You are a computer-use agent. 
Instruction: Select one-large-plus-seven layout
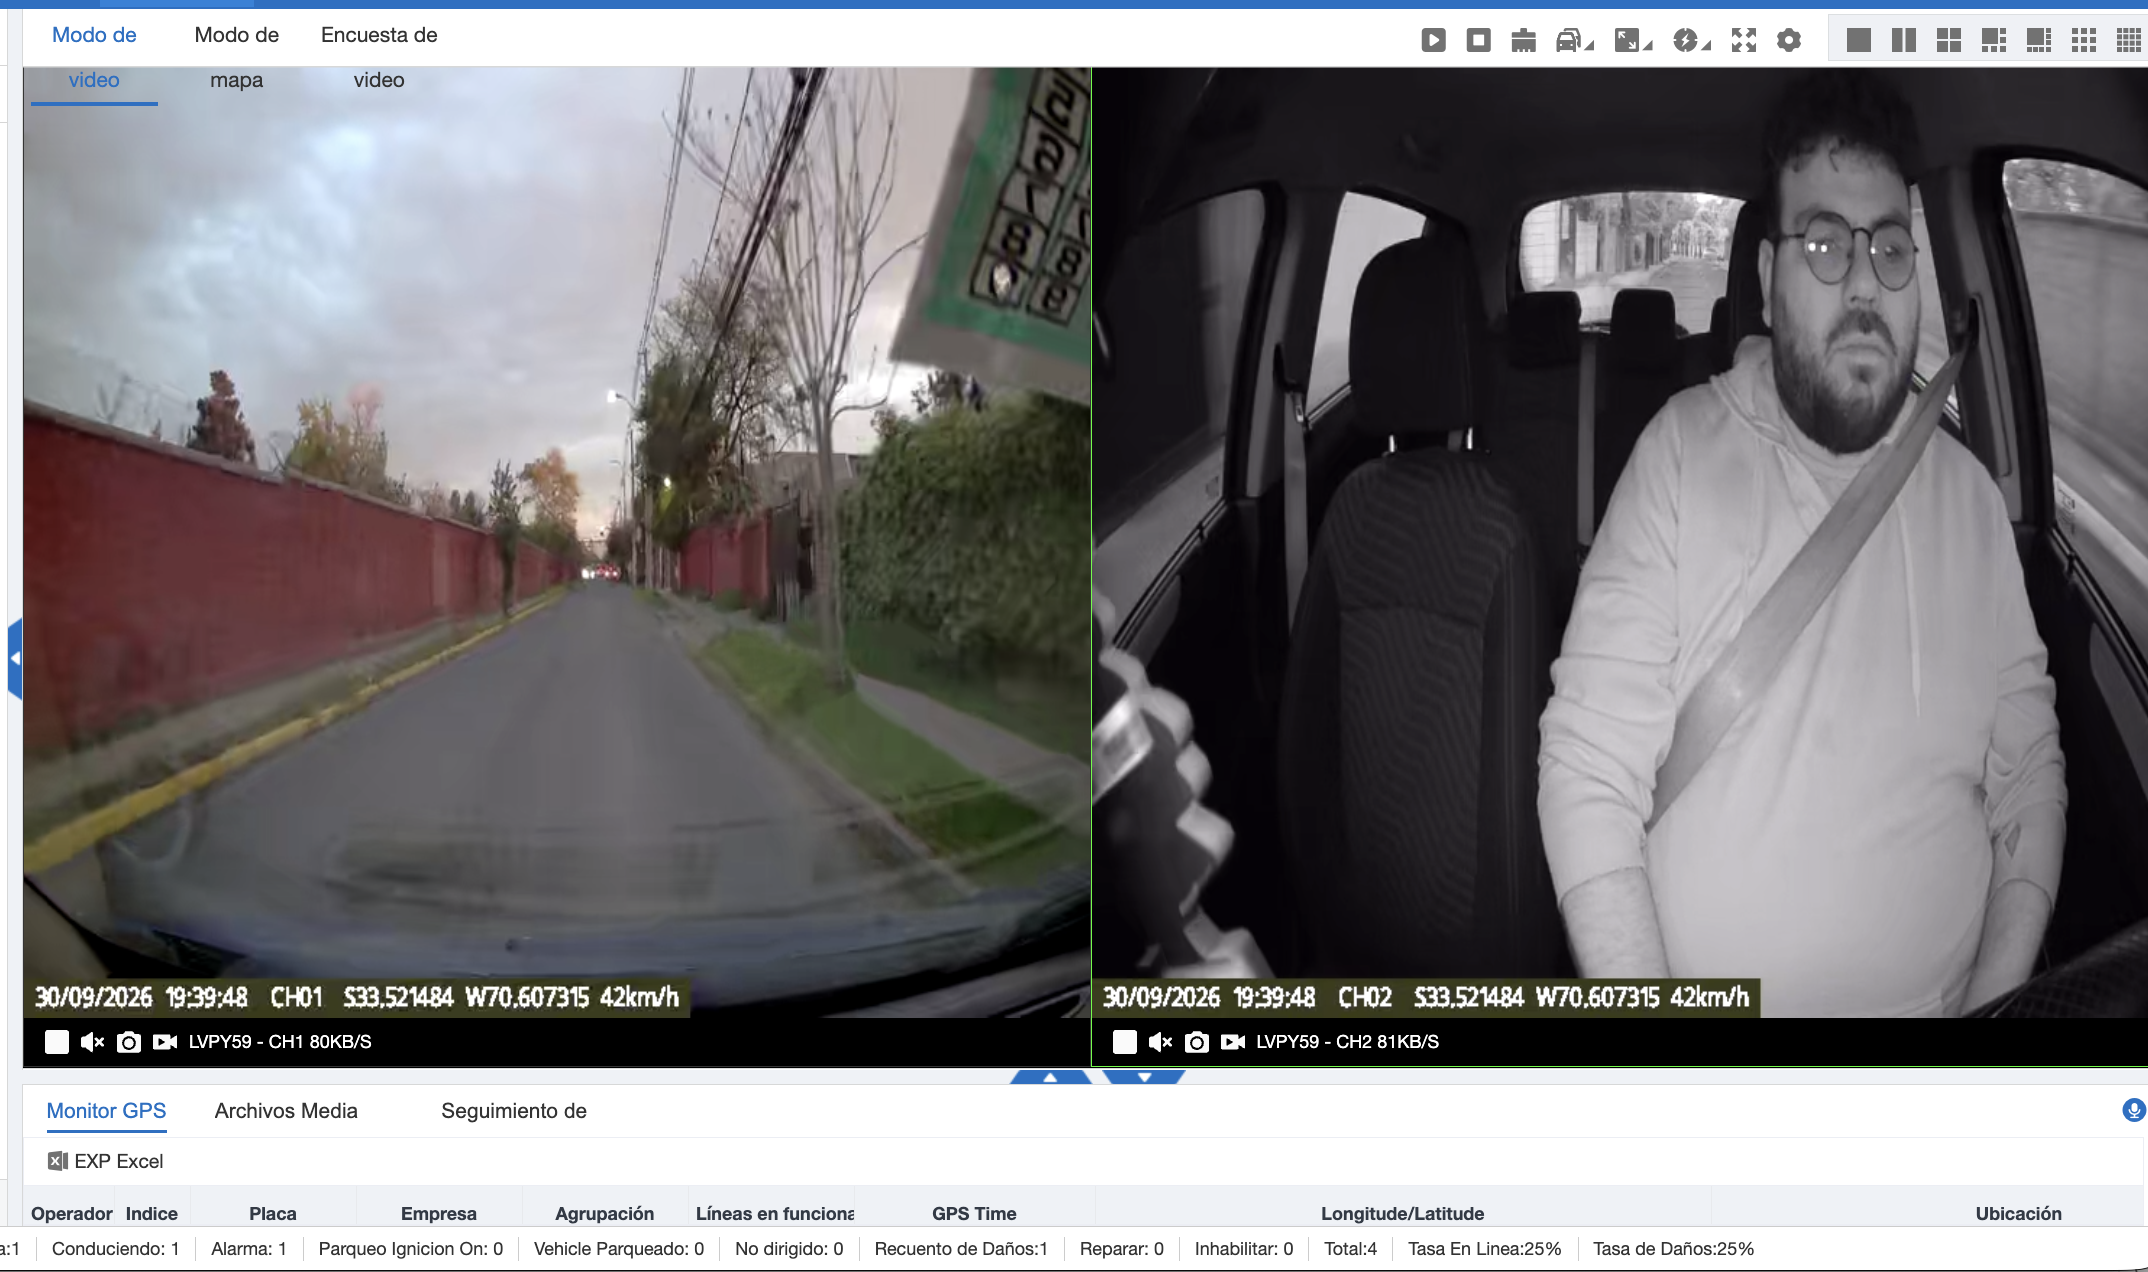pyautogui.click(x=2039, y=40)
